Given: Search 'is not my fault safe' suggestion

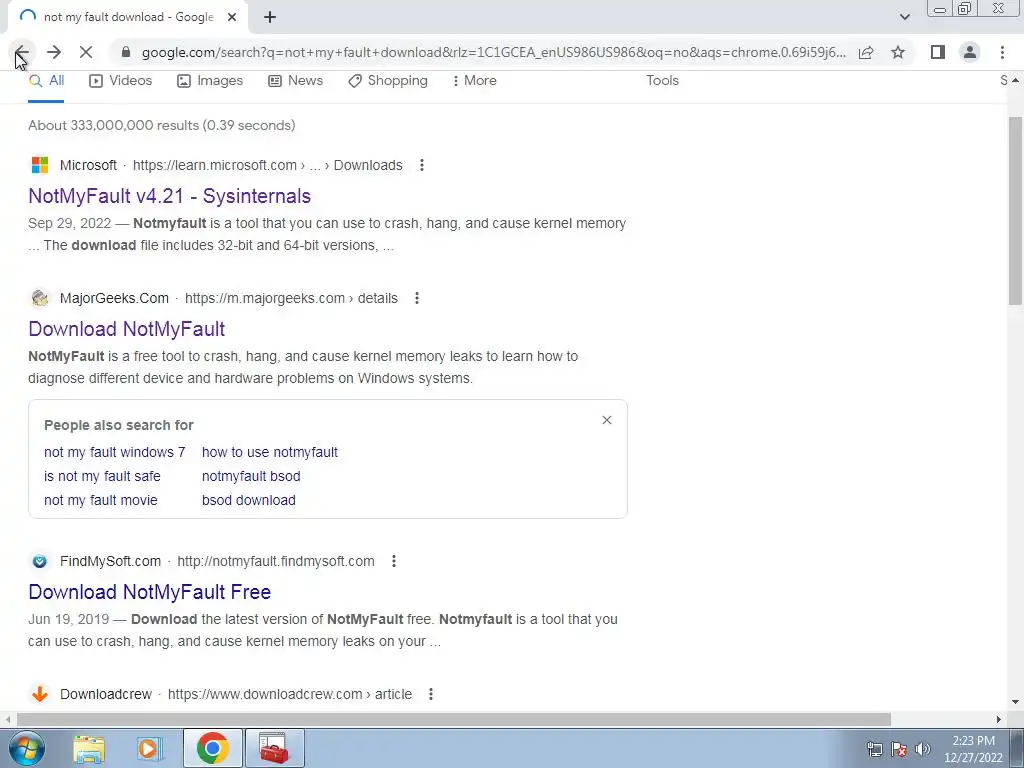Looking at the screenshot, I should [x=102, y=476].
